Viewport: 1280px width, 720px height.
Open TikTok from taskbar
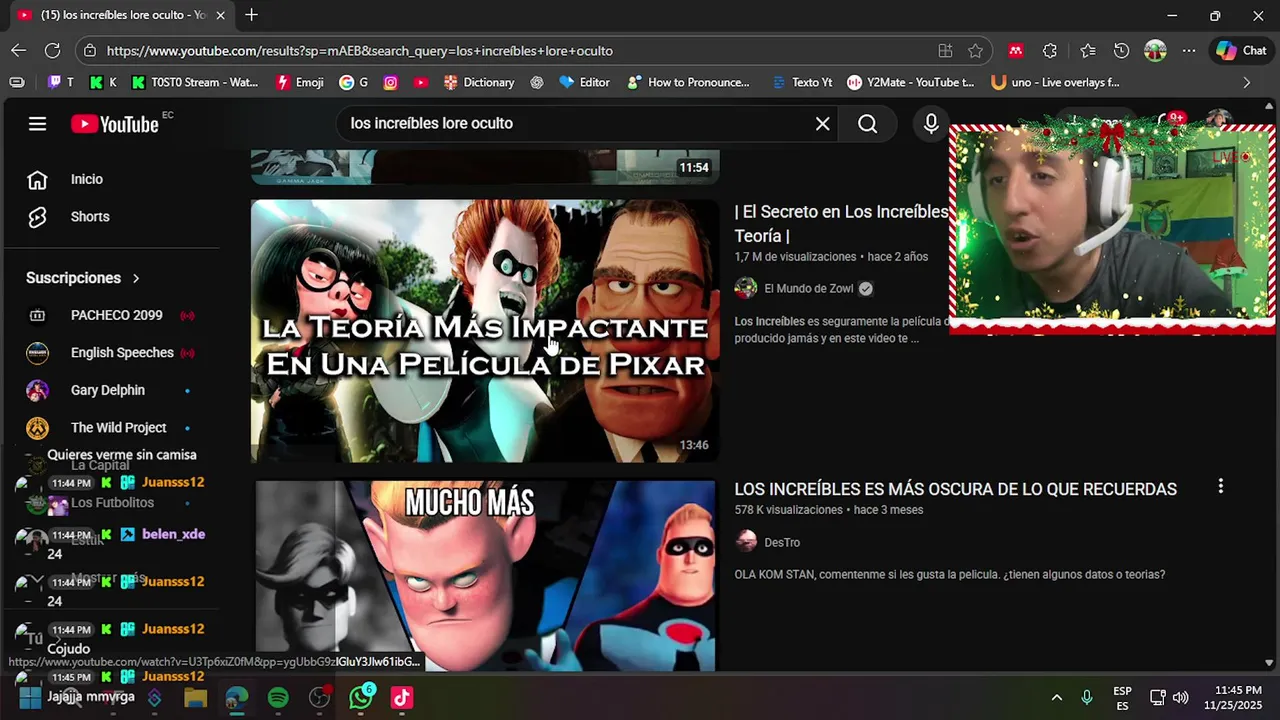coord(402,697)
